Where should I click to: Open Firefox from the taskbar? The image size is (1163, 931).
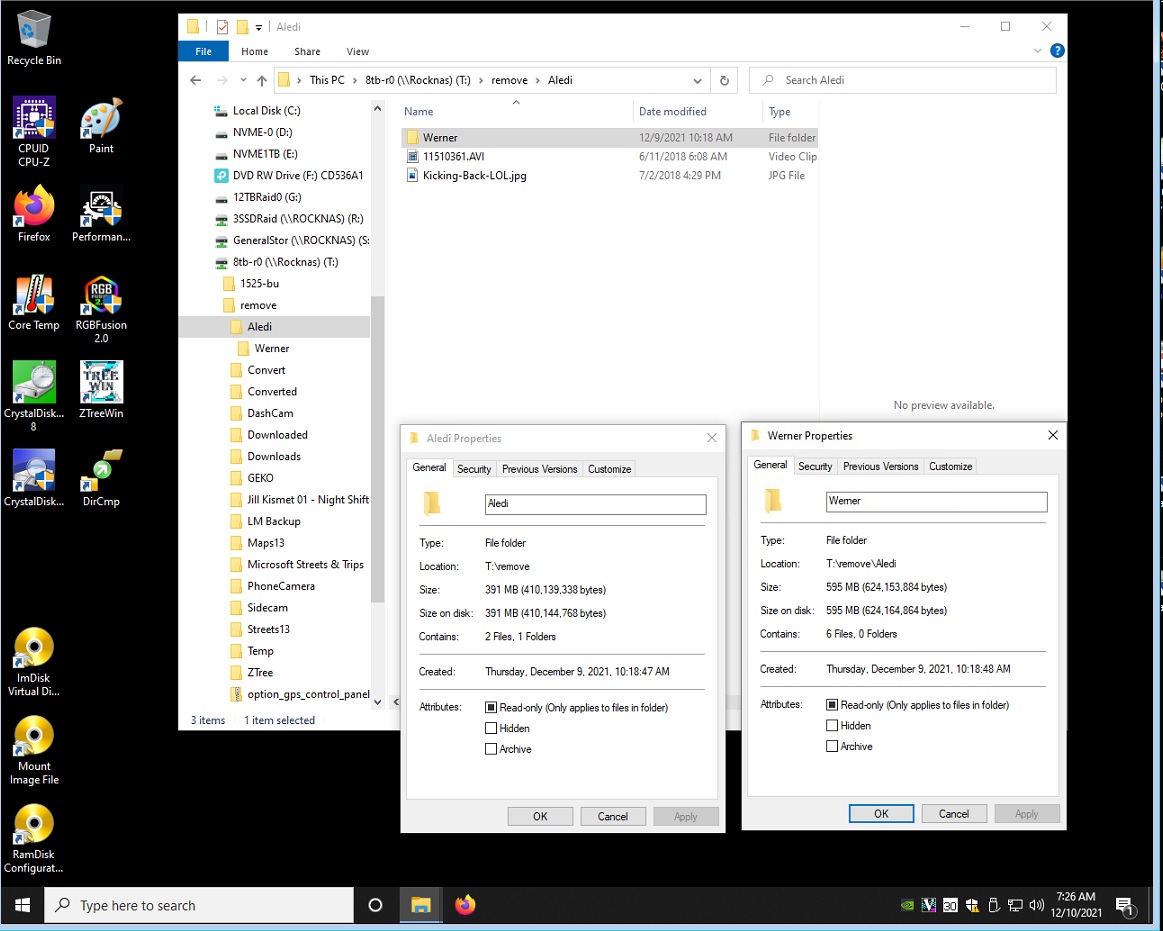tap(464, 905)
